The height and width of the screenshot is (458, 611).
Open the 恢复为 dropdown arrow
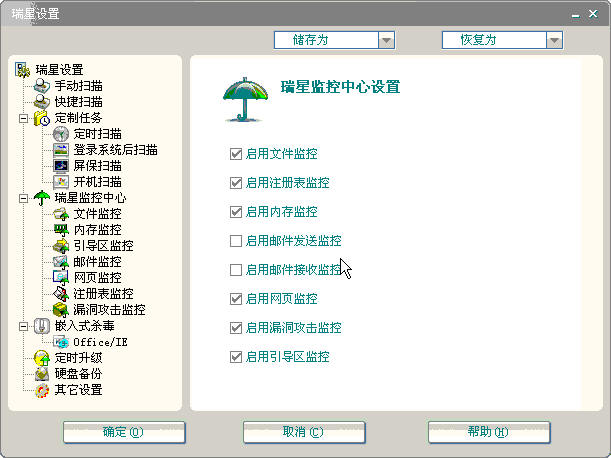tap(554, 40)
